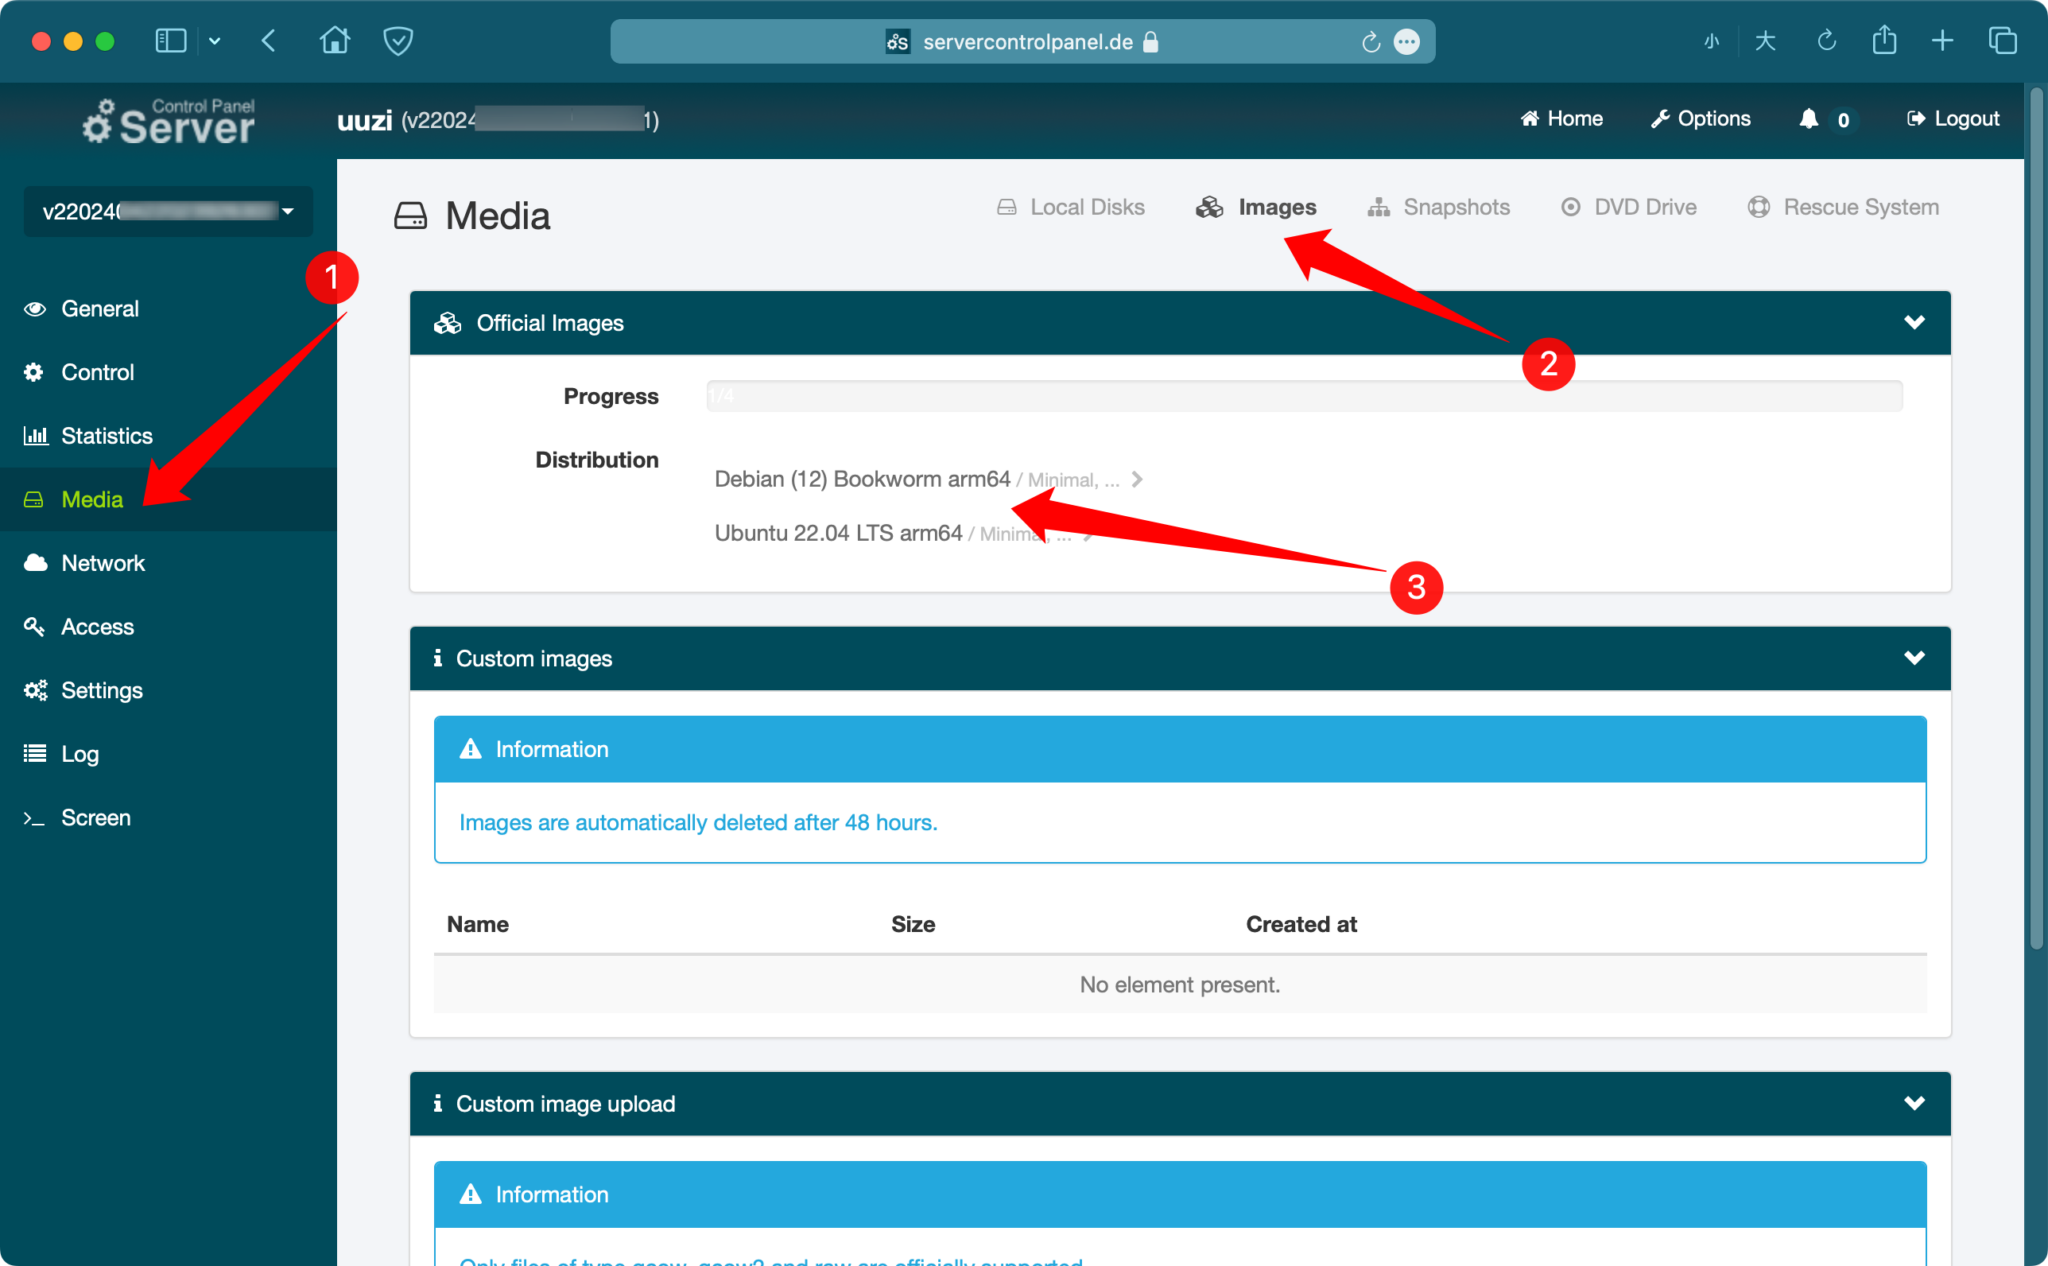
Task: Open the server selection dropdown
Action: coord(168,211)
